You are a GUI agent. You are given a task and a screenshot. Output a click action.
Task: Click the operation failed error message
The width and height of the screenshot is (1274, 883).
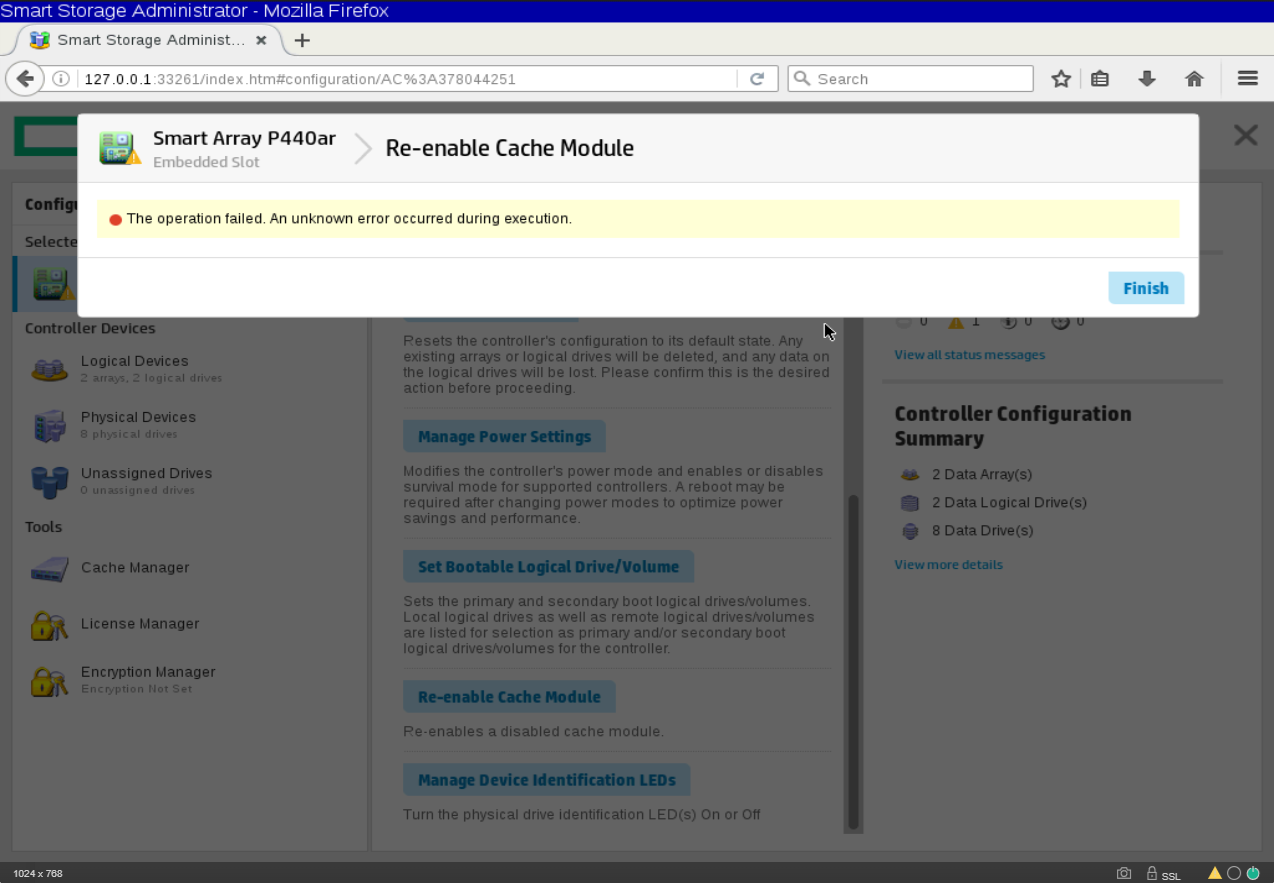349,218
